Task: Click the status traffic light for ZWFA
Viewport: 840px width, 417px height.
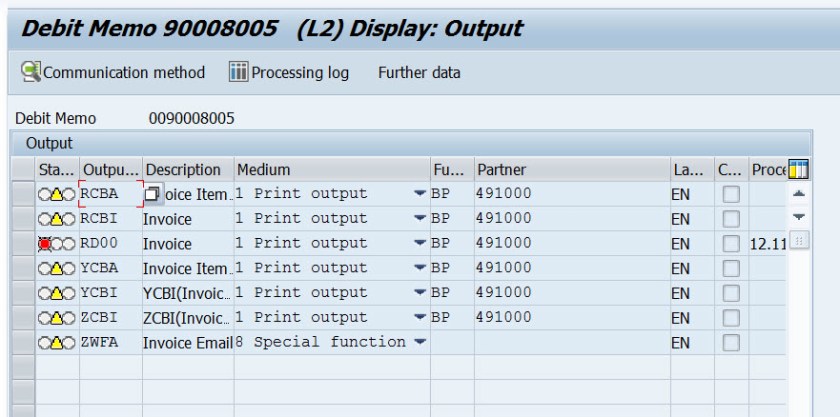Action: pyautogui.click(x=56, y=343)
